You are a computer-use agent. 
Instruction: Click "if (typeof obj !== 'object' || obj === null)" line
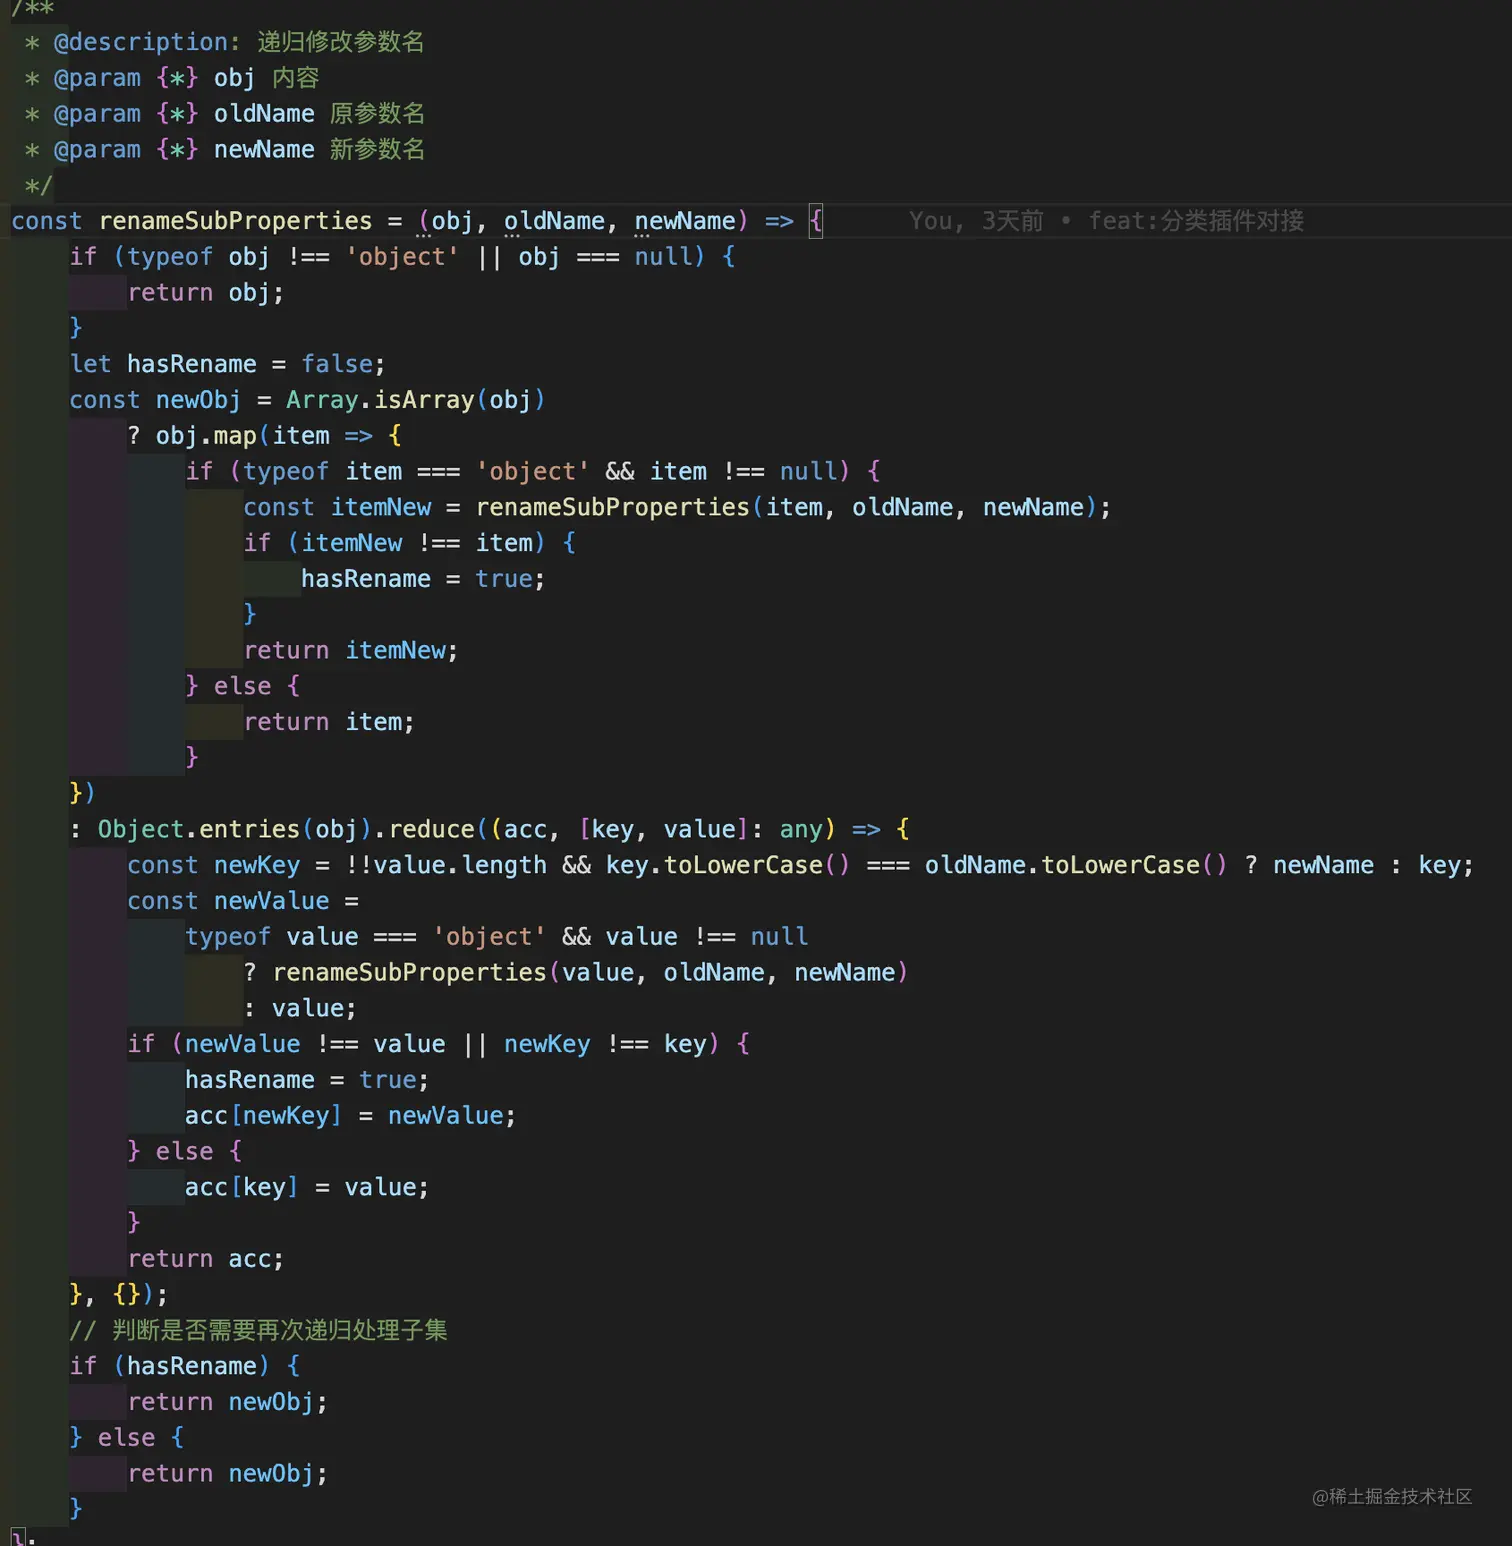[403, 257]
